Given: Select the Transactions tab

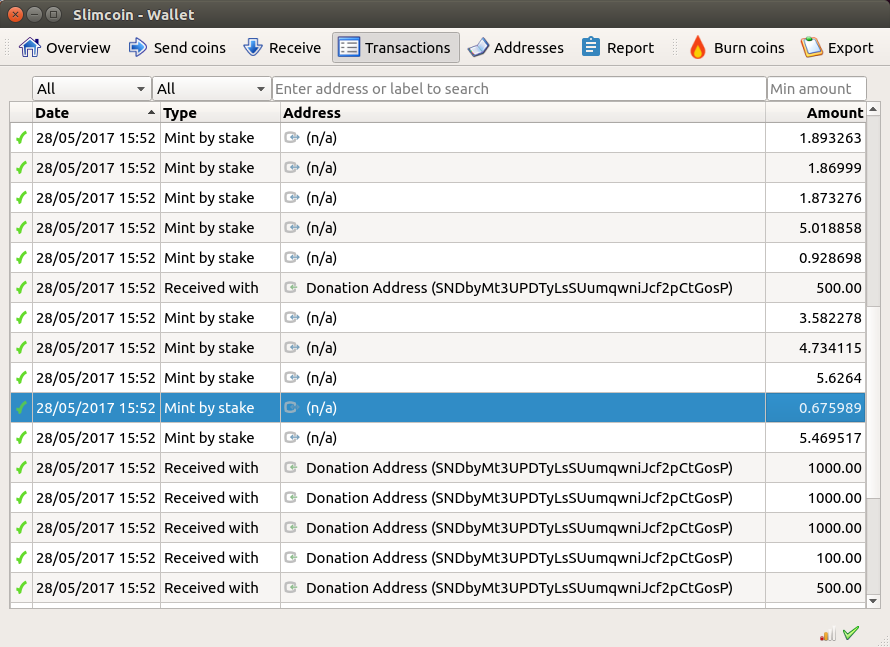Looking at the screenshot, I should pyautogui.click(x=396, y=48).
